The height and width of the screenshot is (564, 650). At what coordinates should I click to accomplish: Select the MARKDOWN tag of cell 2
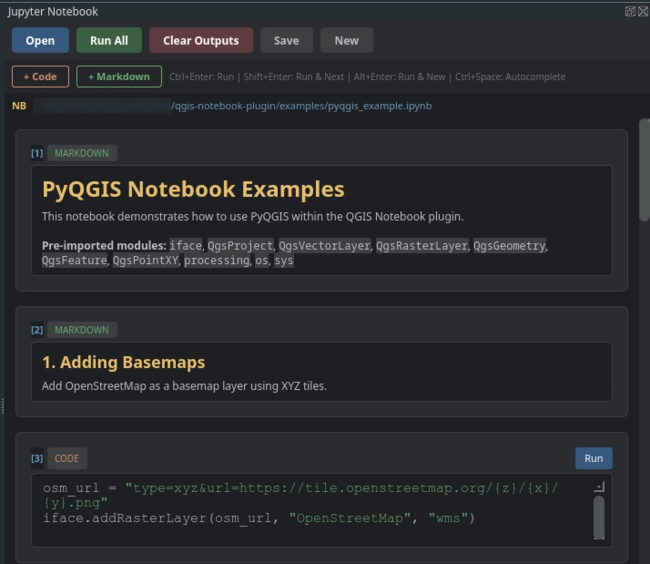(x=82, y=329)
